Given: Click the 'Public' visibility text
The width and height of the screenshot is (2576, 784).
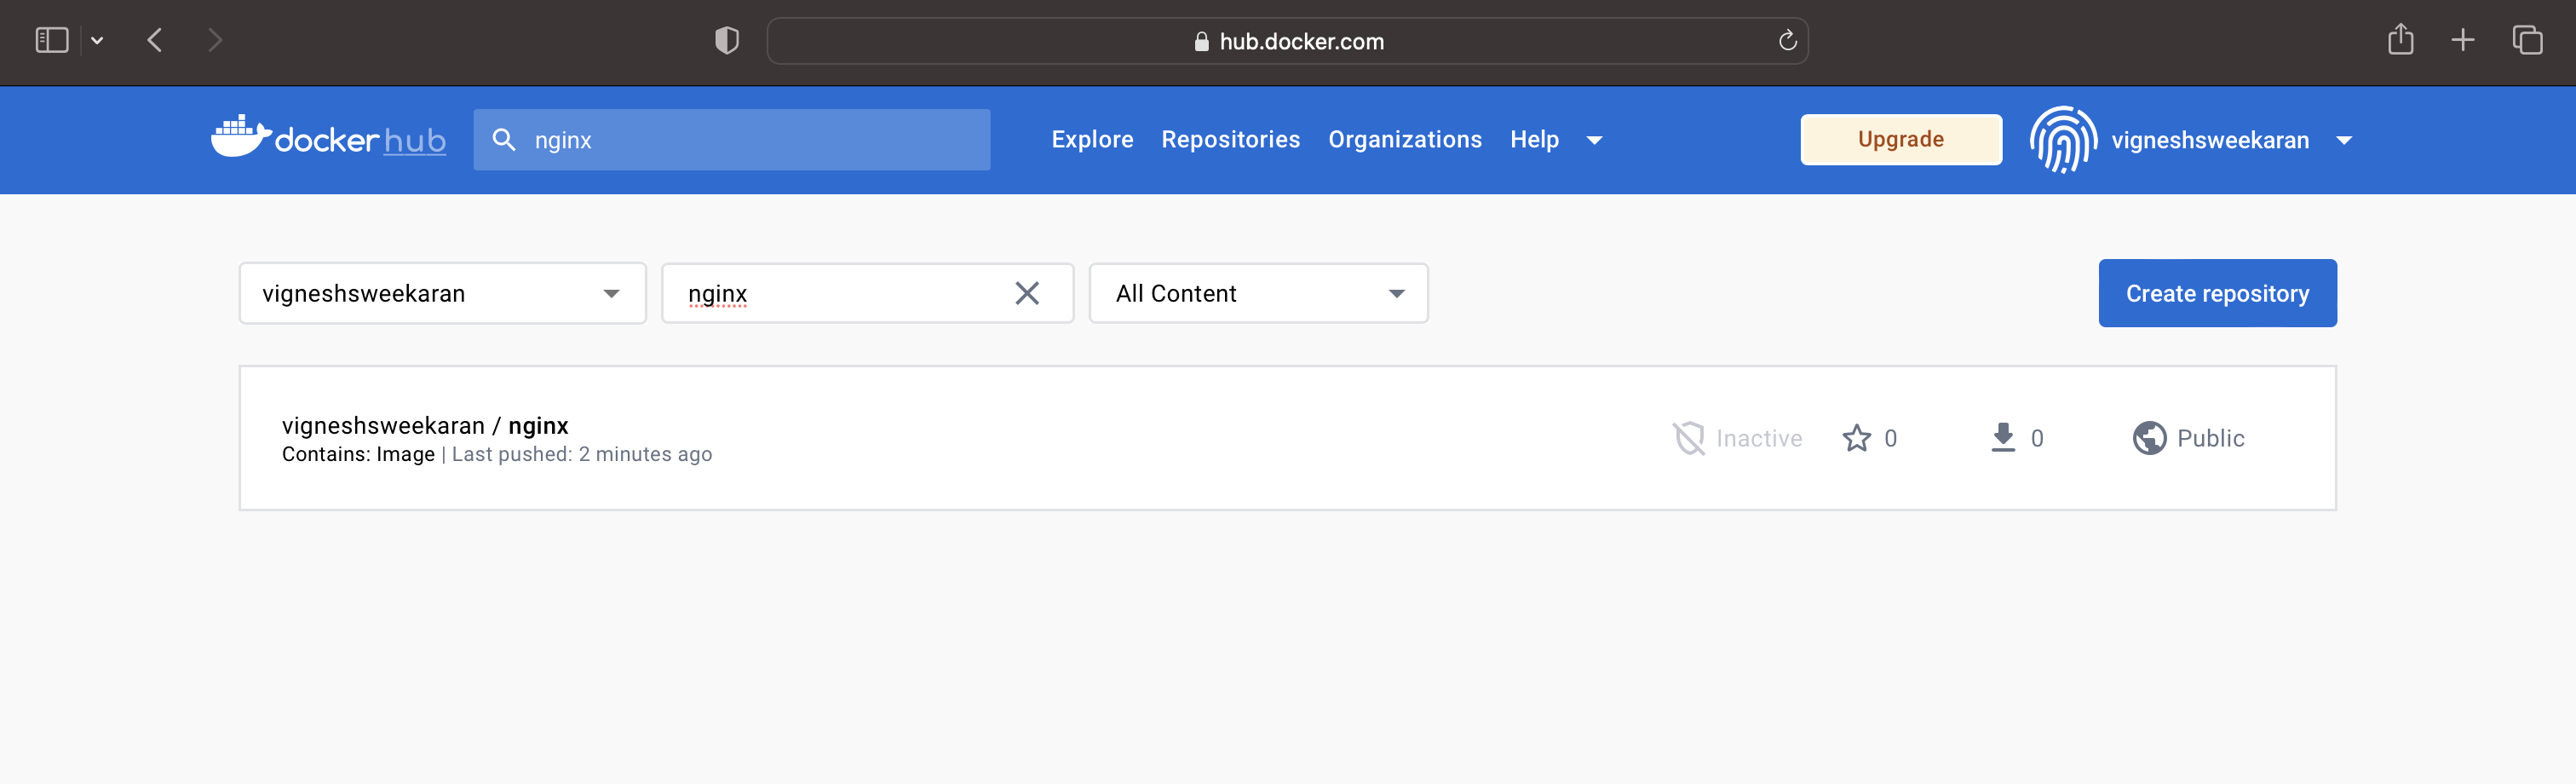Looking at the screenshot, I should click(x=2211, y=438).
